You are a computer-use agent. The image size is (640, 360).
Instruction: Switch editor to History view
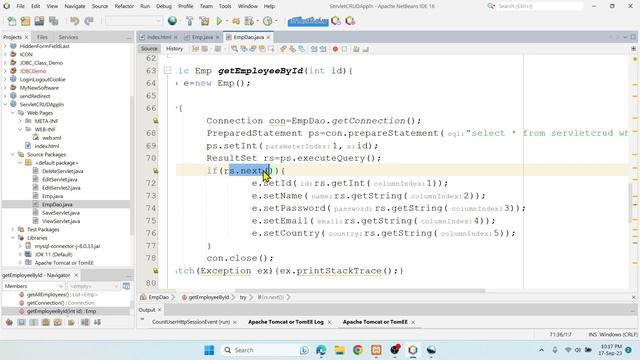[174, 49]
